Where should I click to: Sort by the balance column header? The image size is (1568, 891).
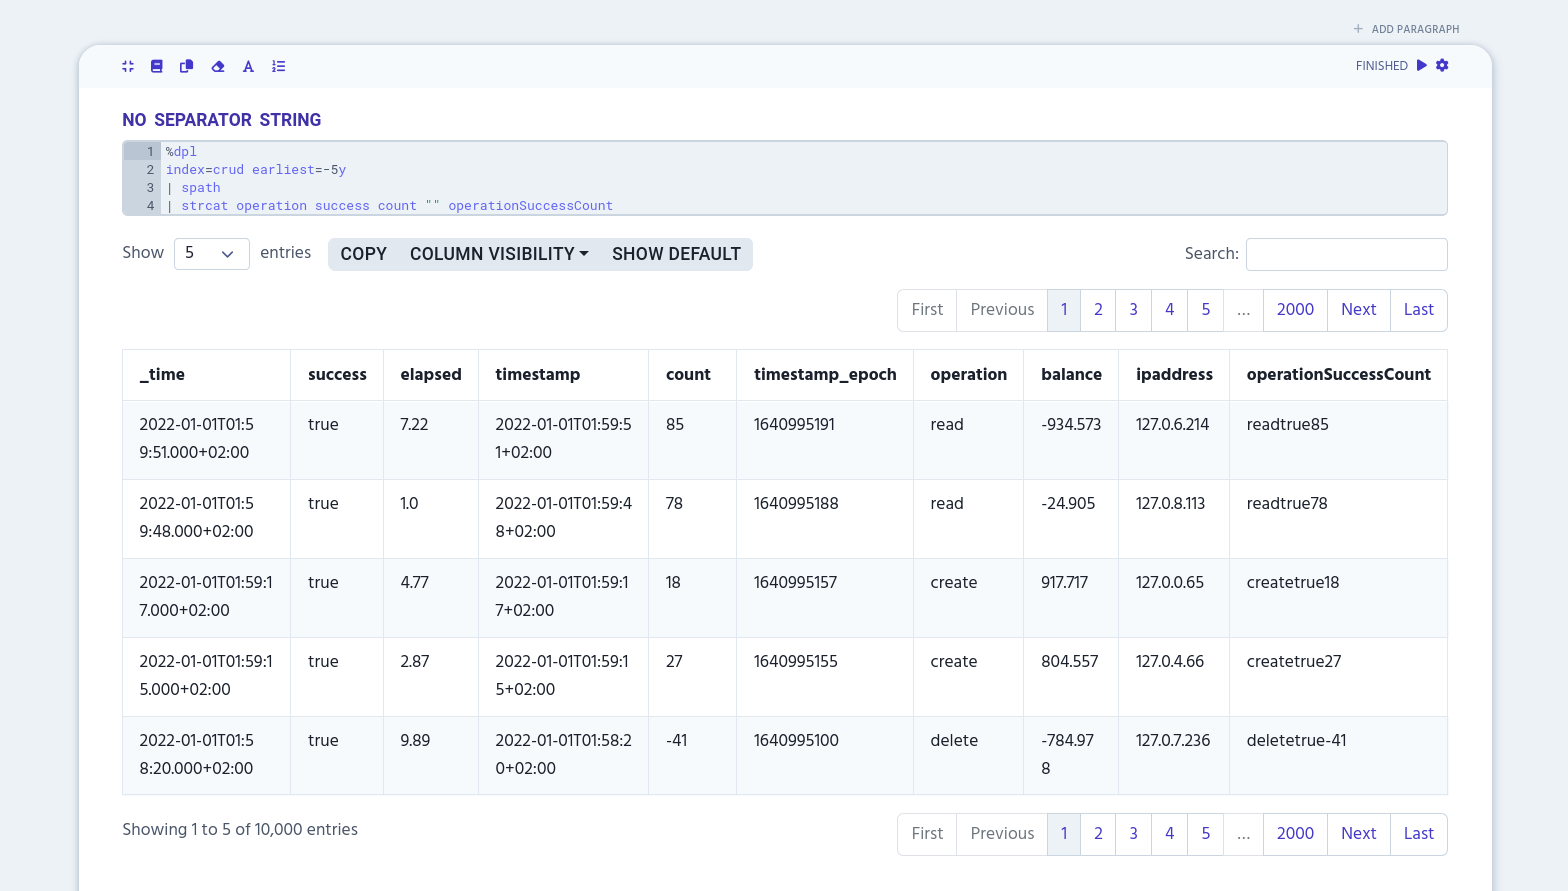[1071, 375]
